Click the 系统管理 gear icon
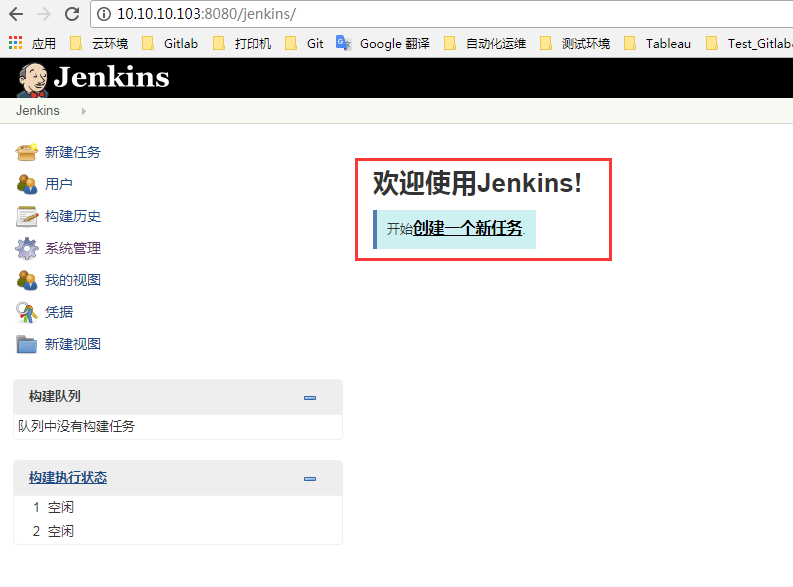The height and width of the screenshot is (587, 793). pos(26,248)
